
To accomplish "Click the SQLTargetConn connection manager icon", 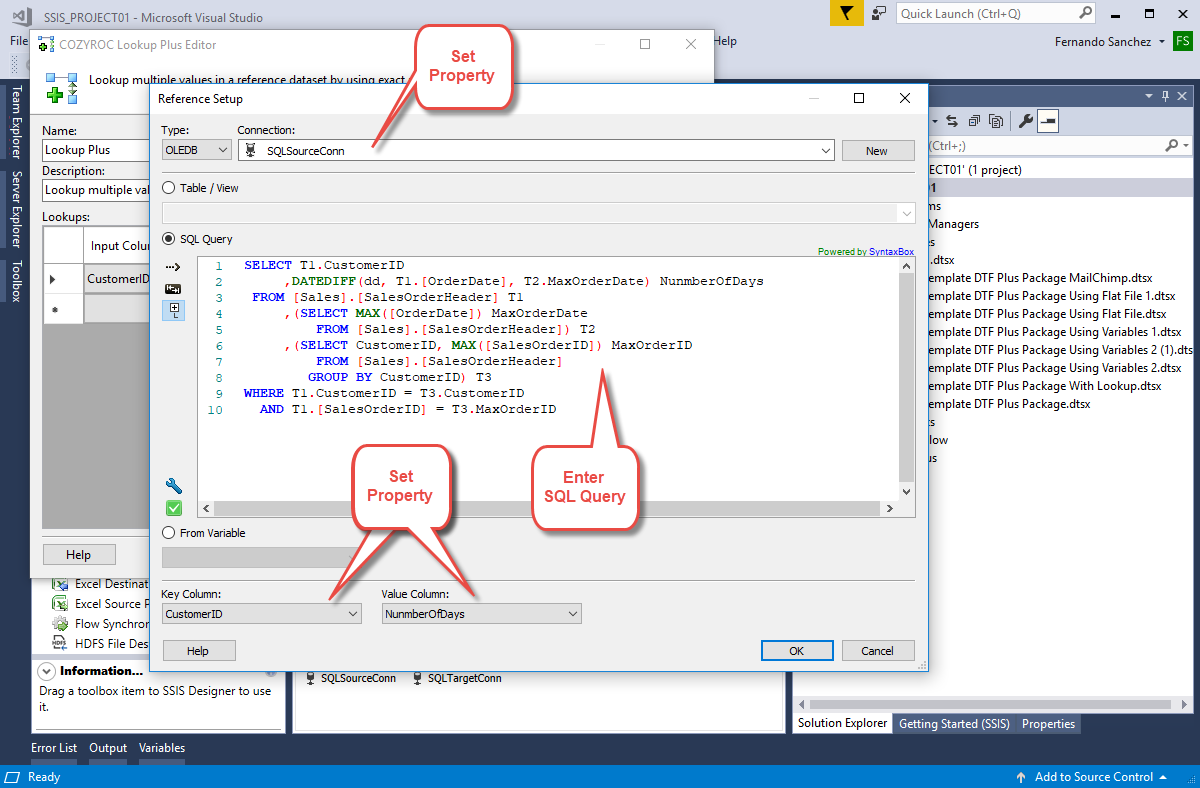I will click(418, 678).
